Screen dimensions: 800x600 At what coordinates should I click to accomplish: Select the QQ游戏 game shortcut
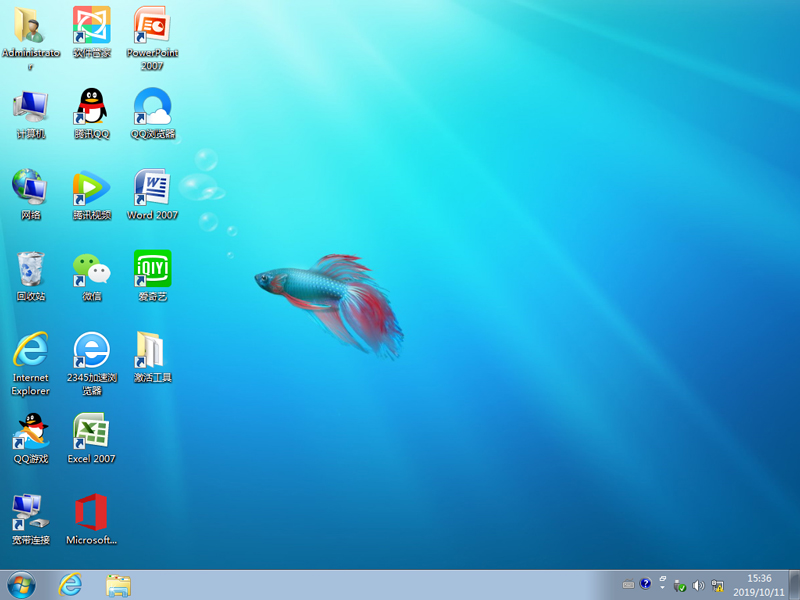[x=30, y=432]
